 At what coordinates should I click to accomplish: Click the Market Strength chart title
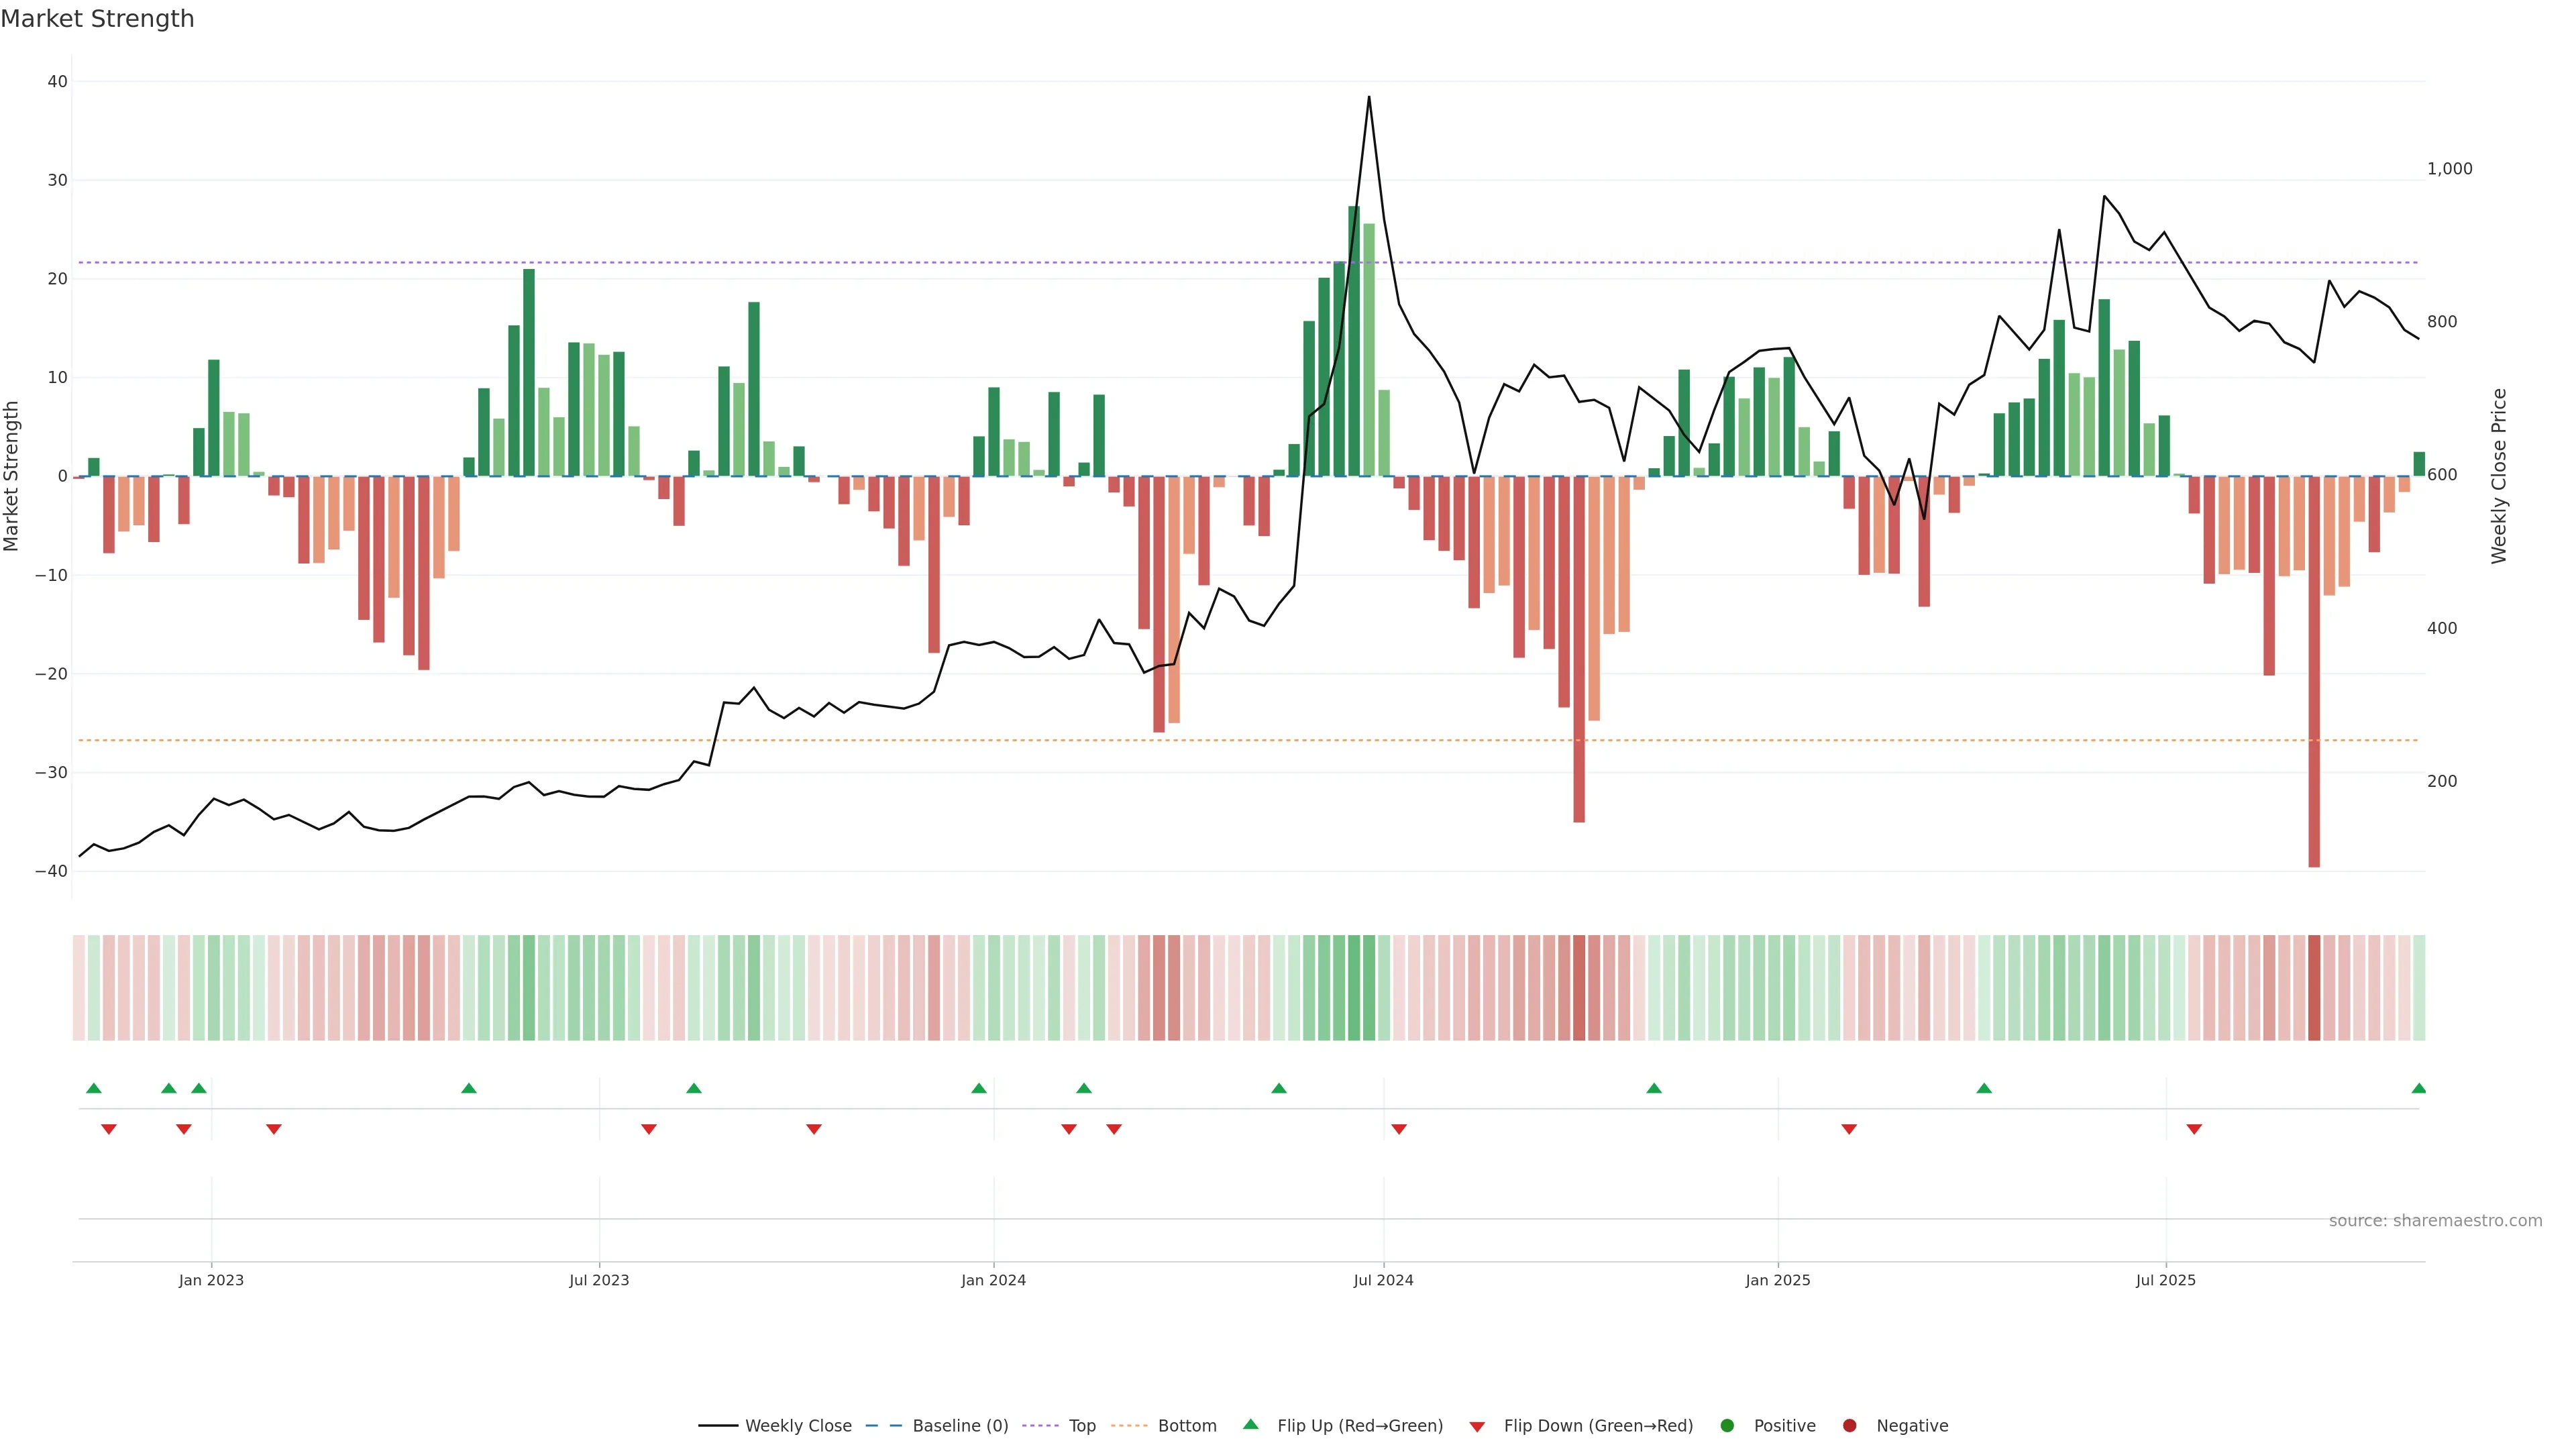[x=98, y=19]
